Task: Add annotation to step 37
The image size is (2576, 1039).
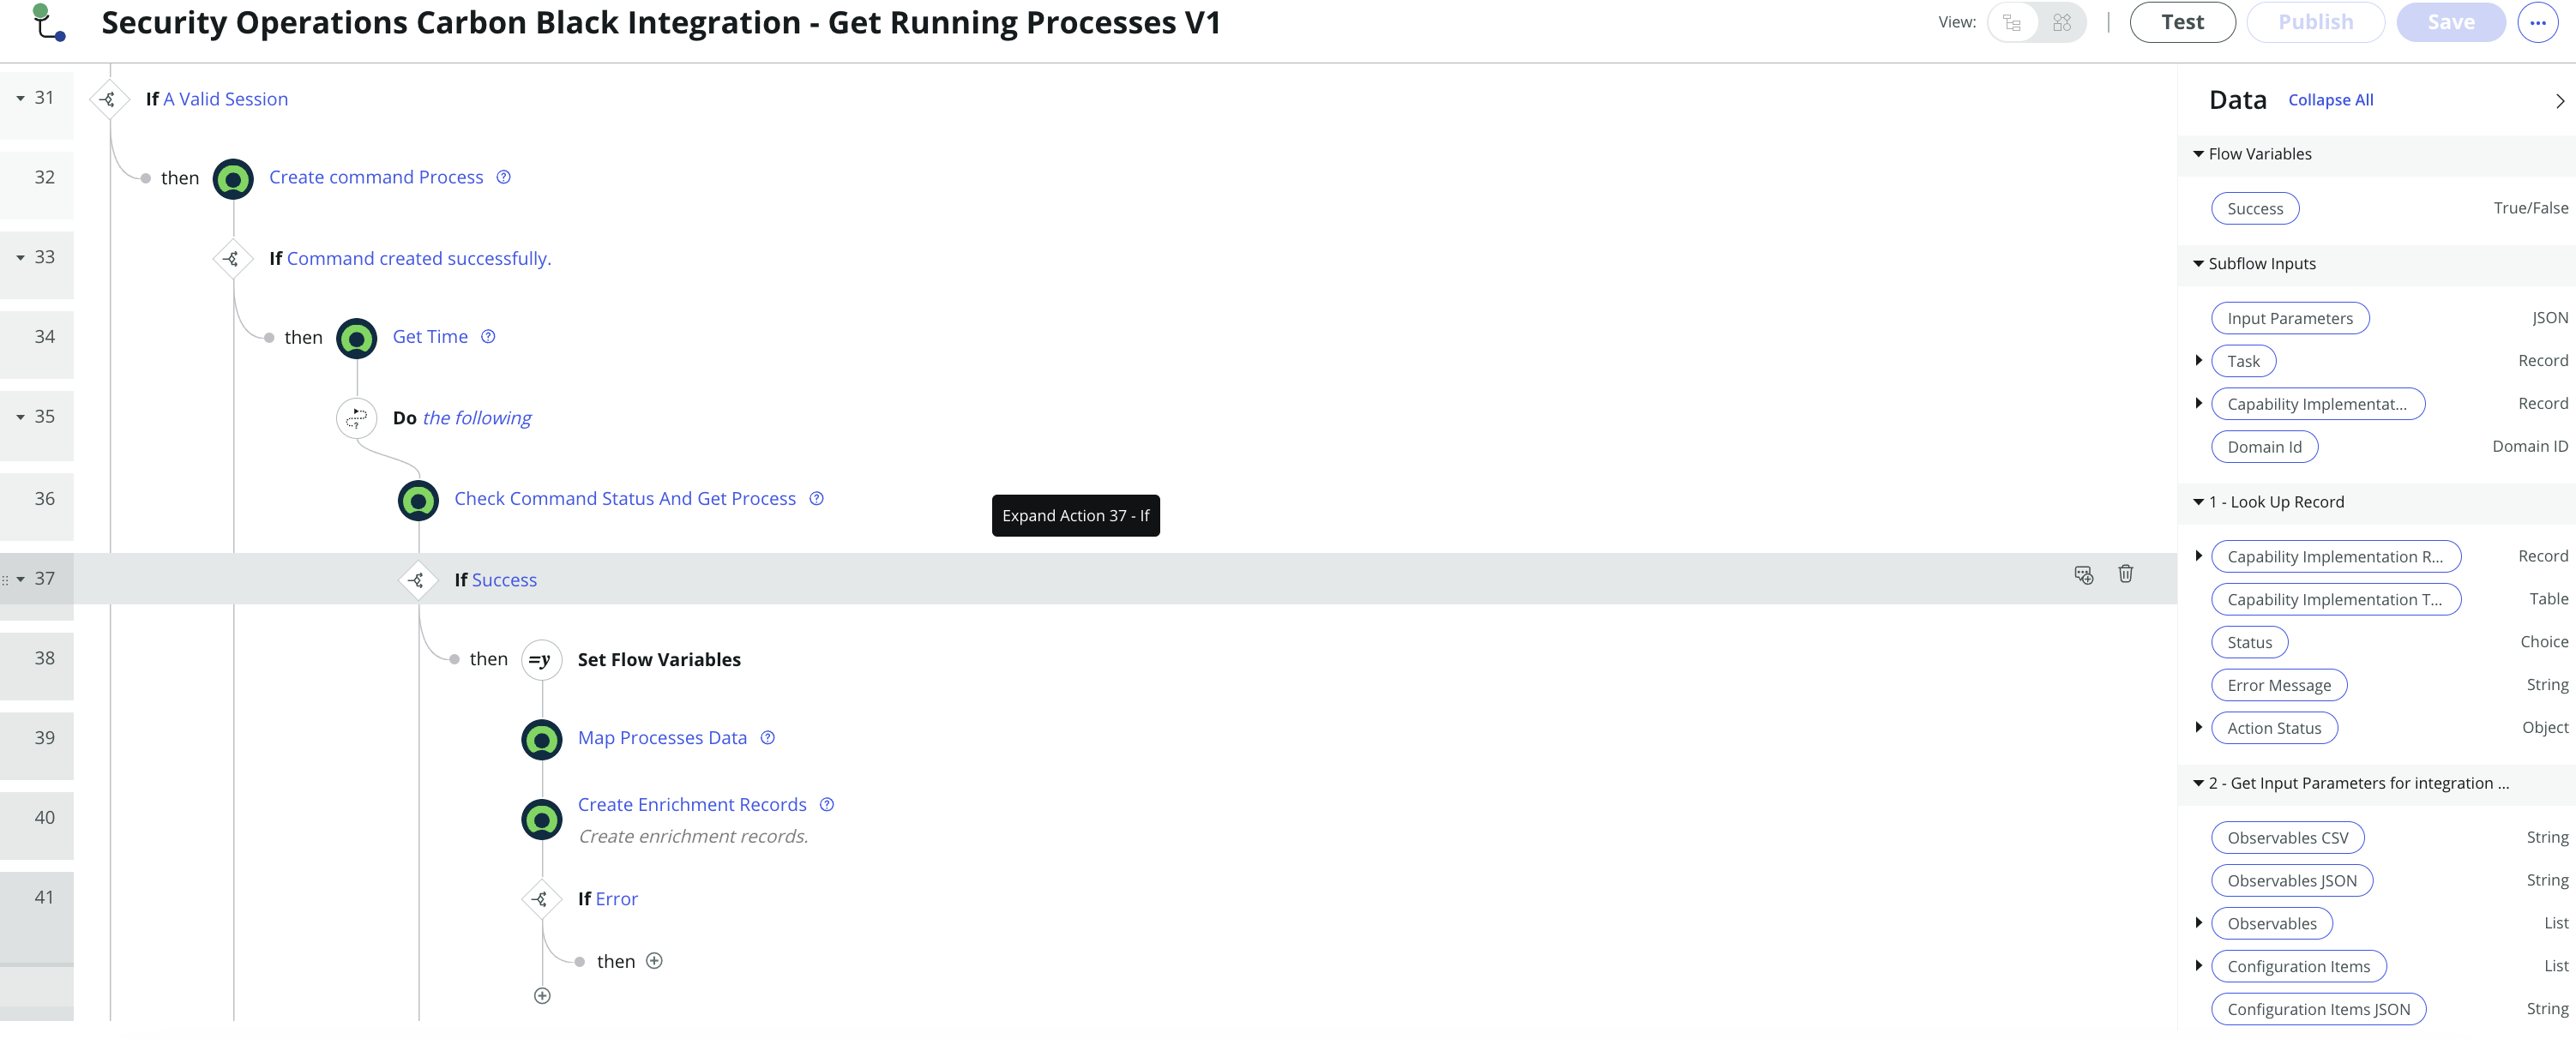Action: click(2083, 574)
